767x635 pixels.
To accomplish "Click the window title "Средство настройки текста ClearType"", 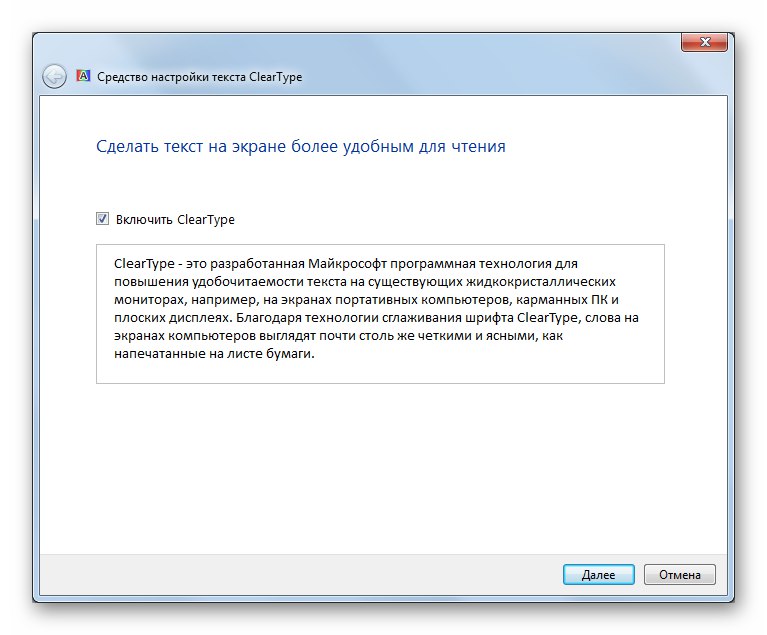I will [200, 77].
